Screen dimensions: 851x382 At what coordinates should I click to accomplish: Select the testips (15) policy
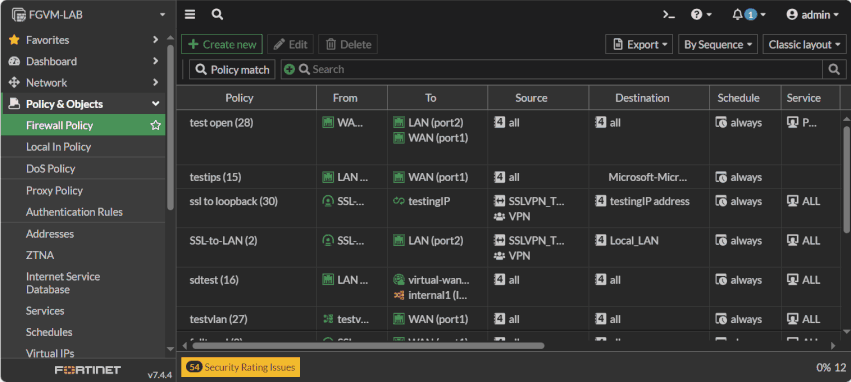pos(215,177)
